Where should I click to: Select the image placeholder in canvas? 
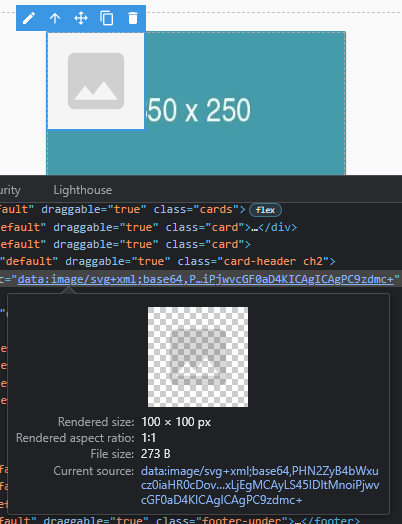tap(96, 81)
